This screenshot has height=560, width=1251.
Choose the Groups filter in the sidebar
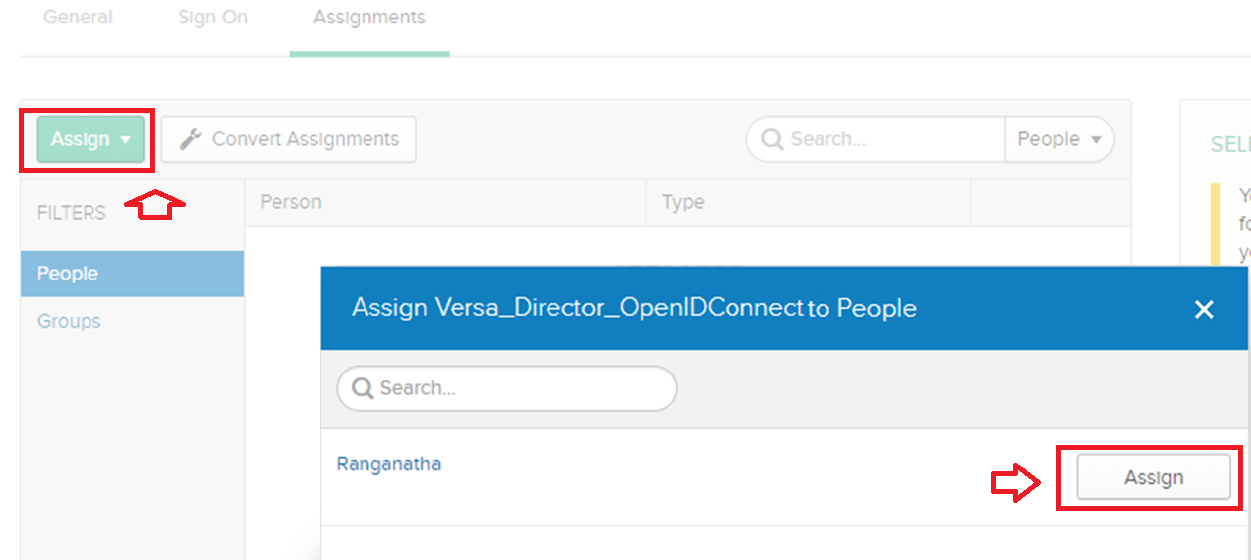click(69, 322)
